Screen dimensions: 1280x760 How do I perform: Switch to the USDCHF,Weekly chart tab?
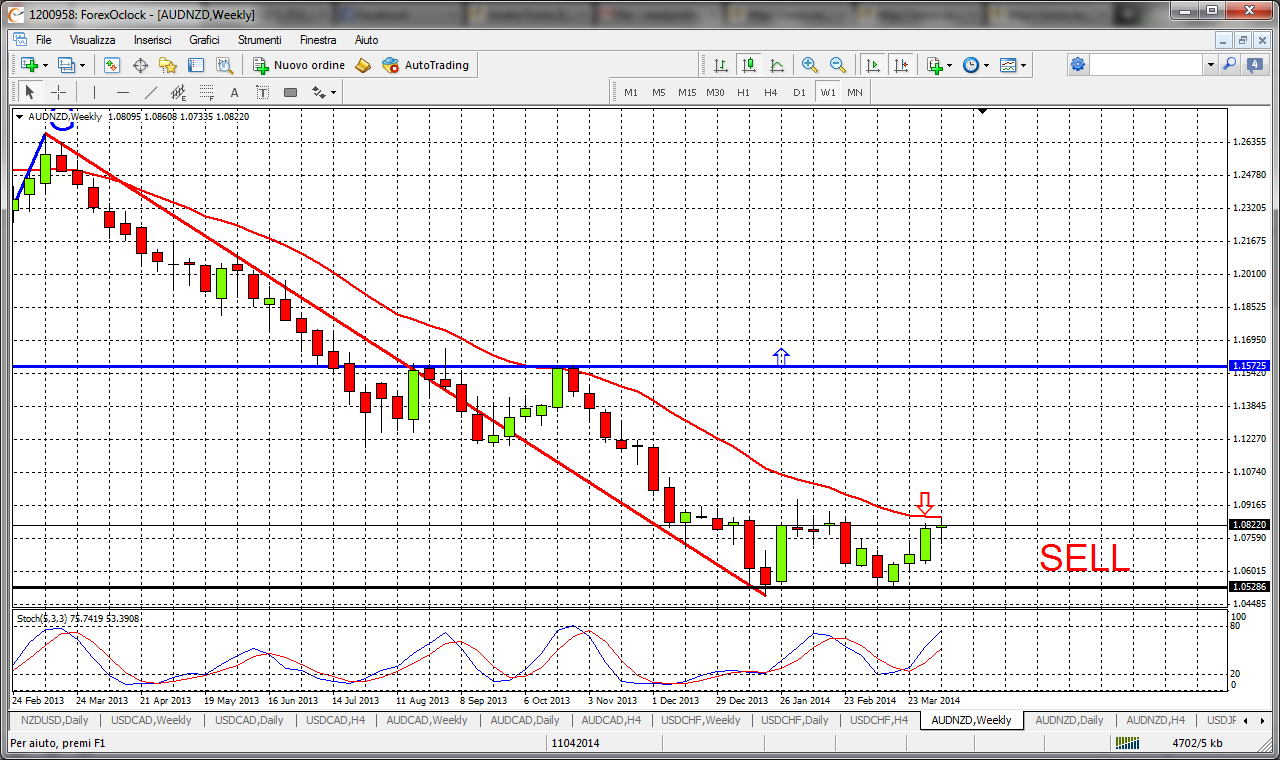coord(700,720)
